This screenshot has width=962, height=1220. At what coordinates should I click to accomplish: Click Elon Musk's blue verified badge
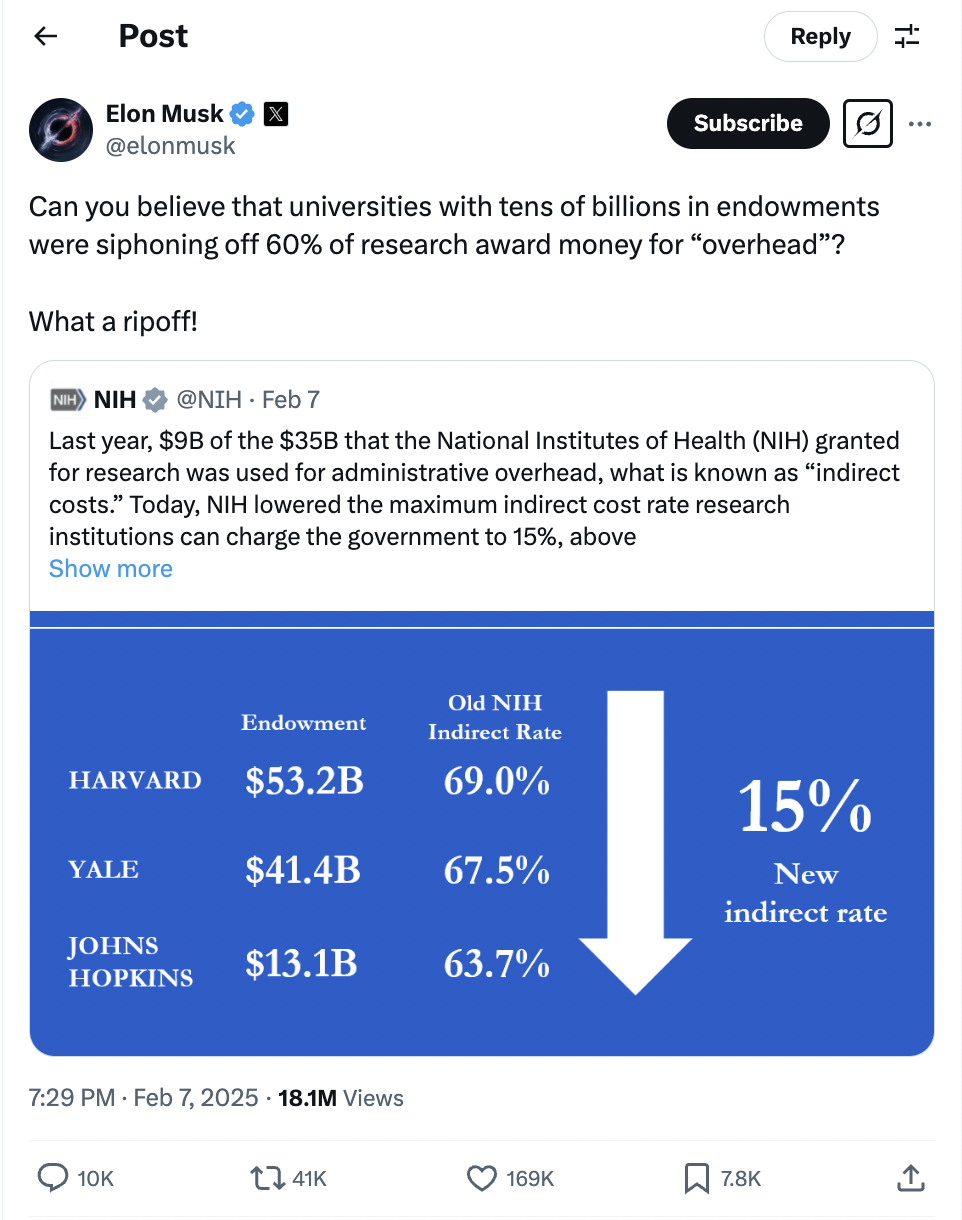click(x=244, y=114)
